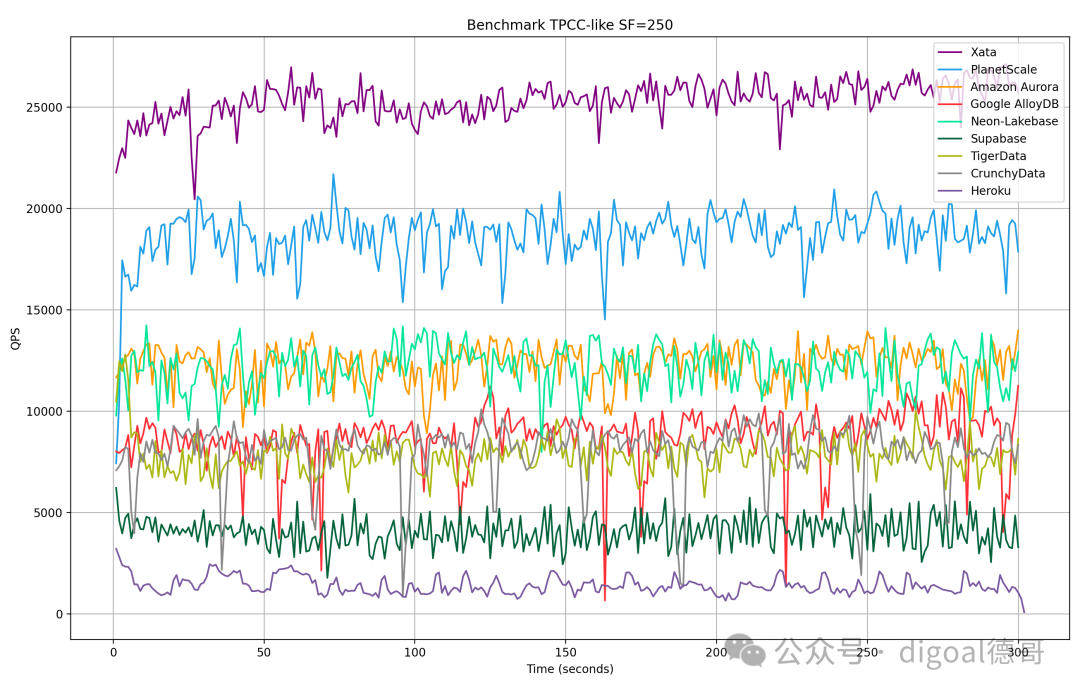
Task: Select the "5000" QPS axis tick
Action: click(48, 512)
